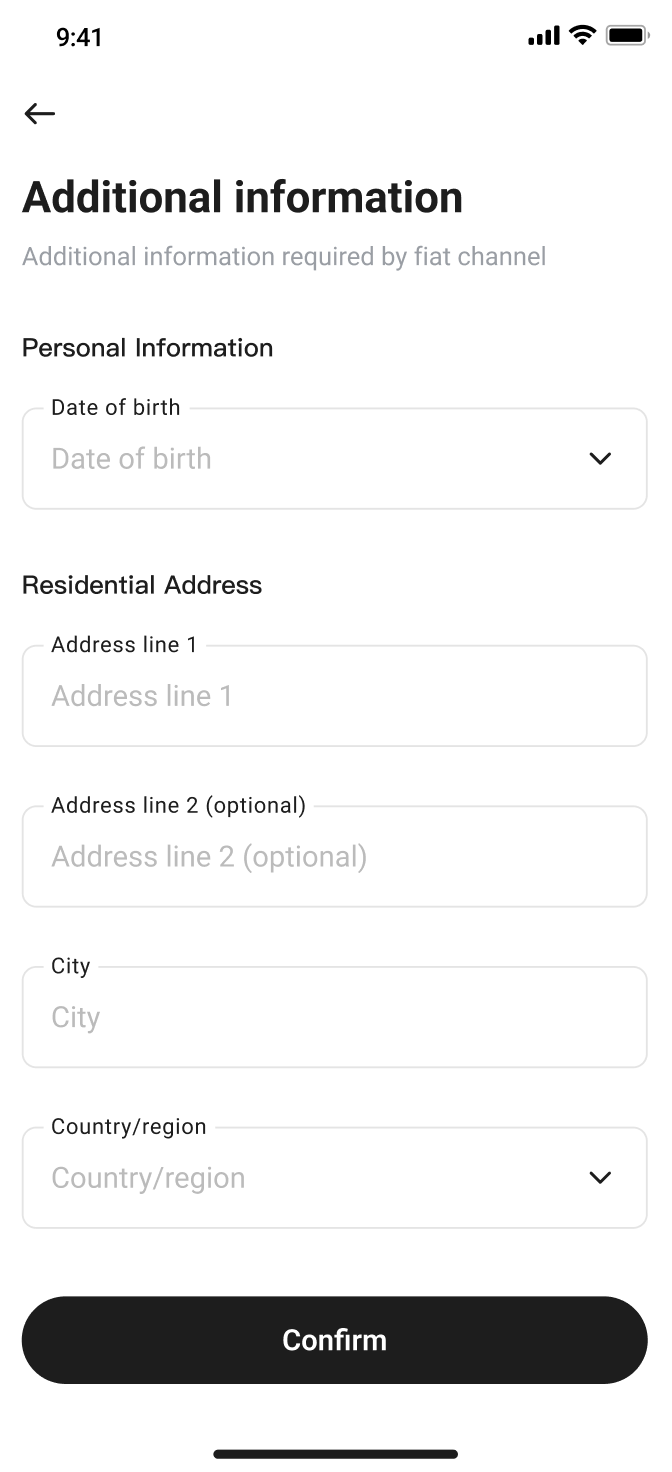Click the Additional information page title
672x1472 pixels.
[242, 197]
